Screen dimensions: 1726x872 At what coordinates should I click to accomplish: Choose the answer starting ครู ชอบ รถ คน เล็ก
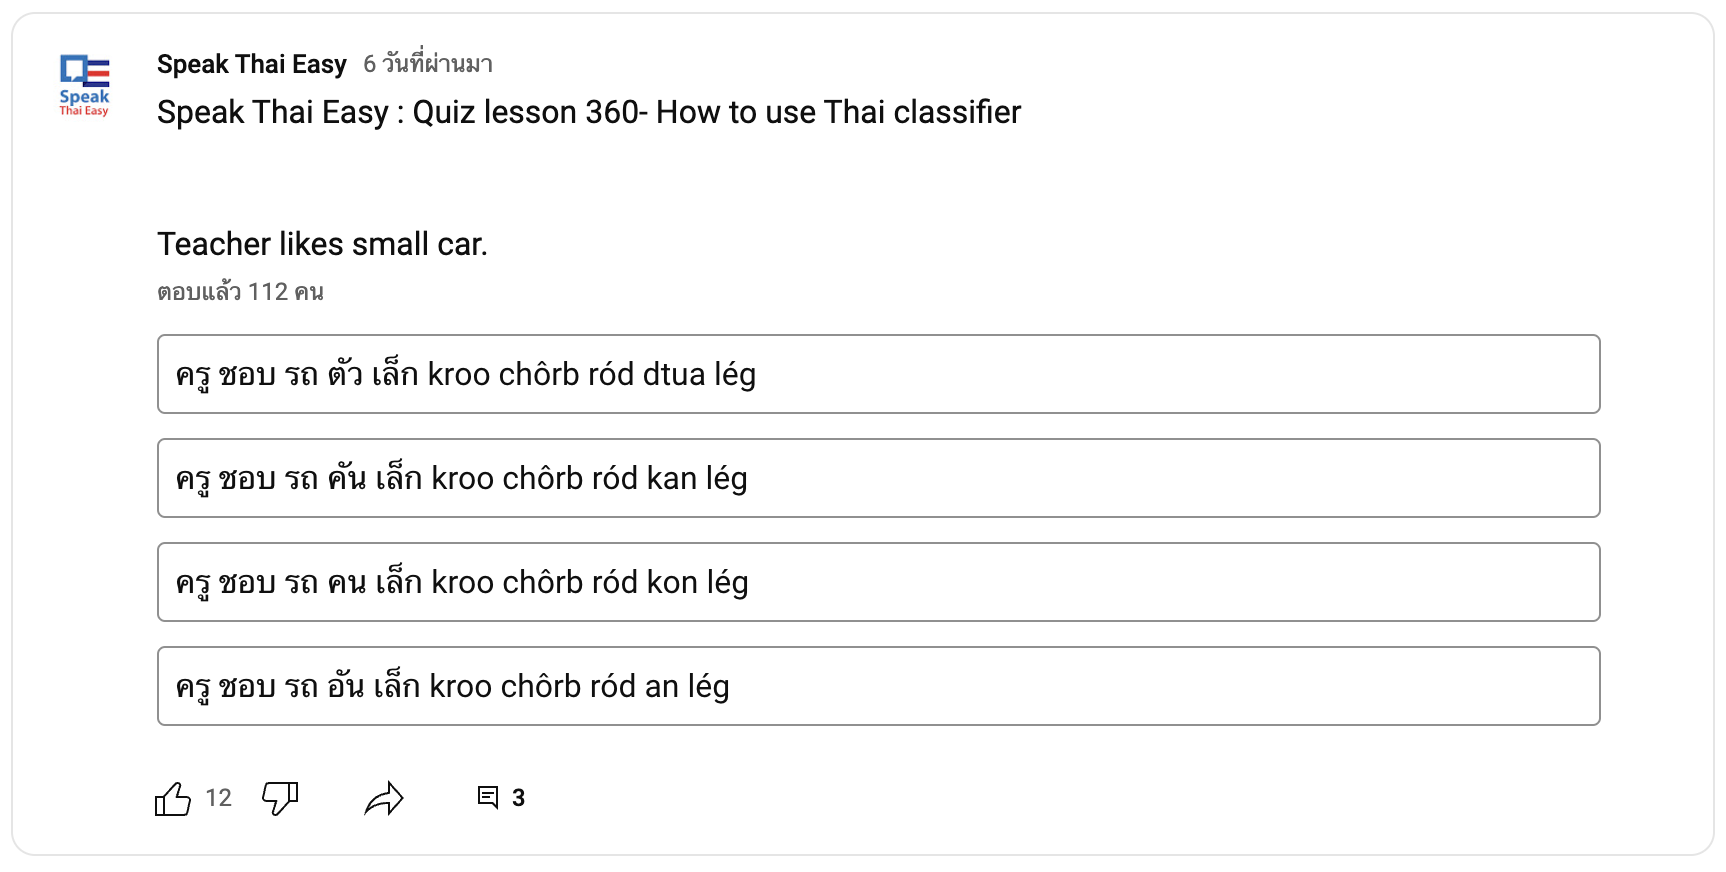(878, 582)
